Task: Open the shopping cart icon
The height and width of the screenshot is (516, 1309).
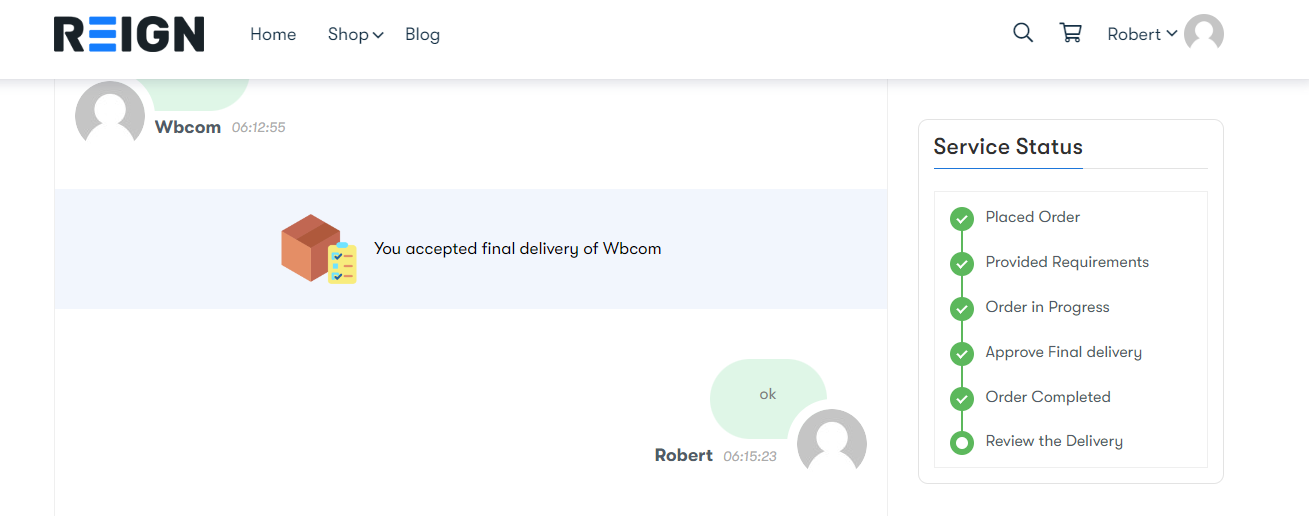Action: [x=1070, y=33]
